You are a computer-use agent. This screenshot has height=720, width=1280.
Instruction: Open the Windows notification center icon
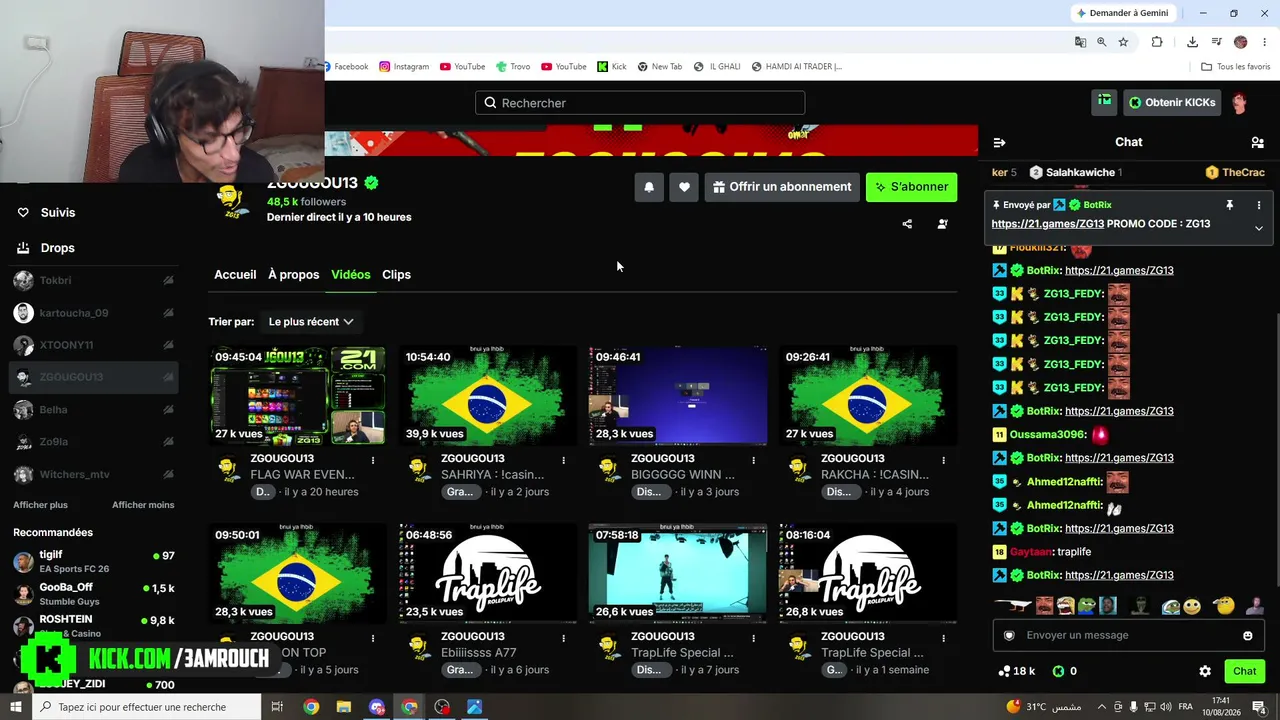pos(1259,707)
